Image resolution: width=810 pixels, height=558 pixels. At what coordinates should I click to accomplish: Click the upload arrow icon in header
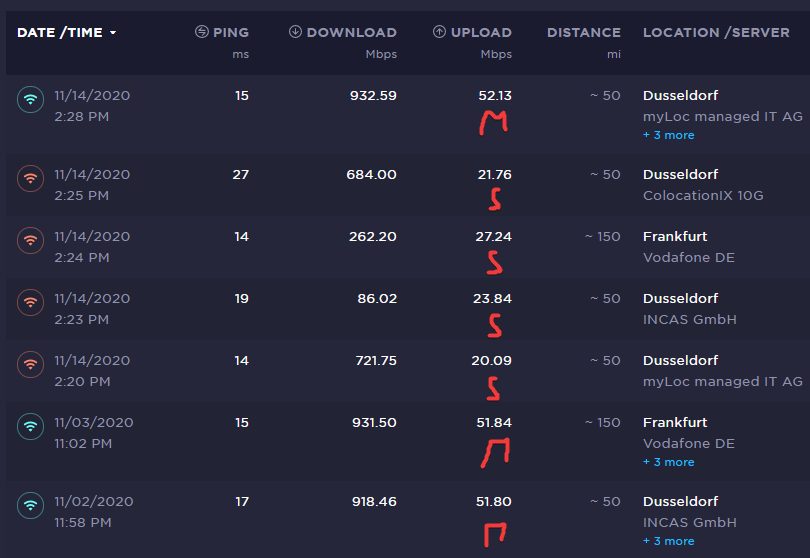click(439, 32)
